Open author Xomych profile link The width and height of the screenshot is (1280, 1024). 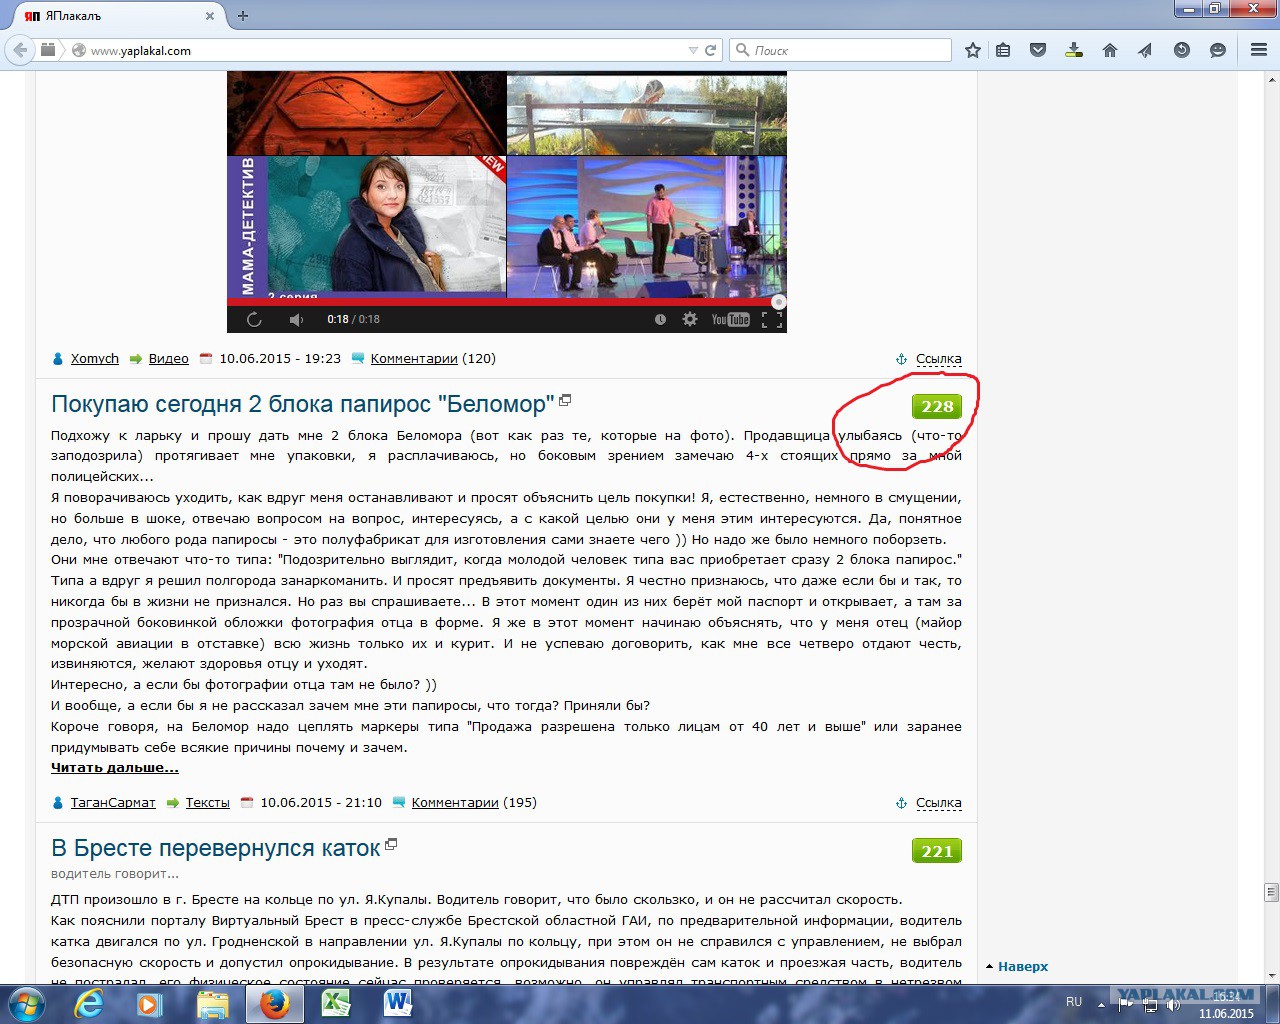coord(95,359)
